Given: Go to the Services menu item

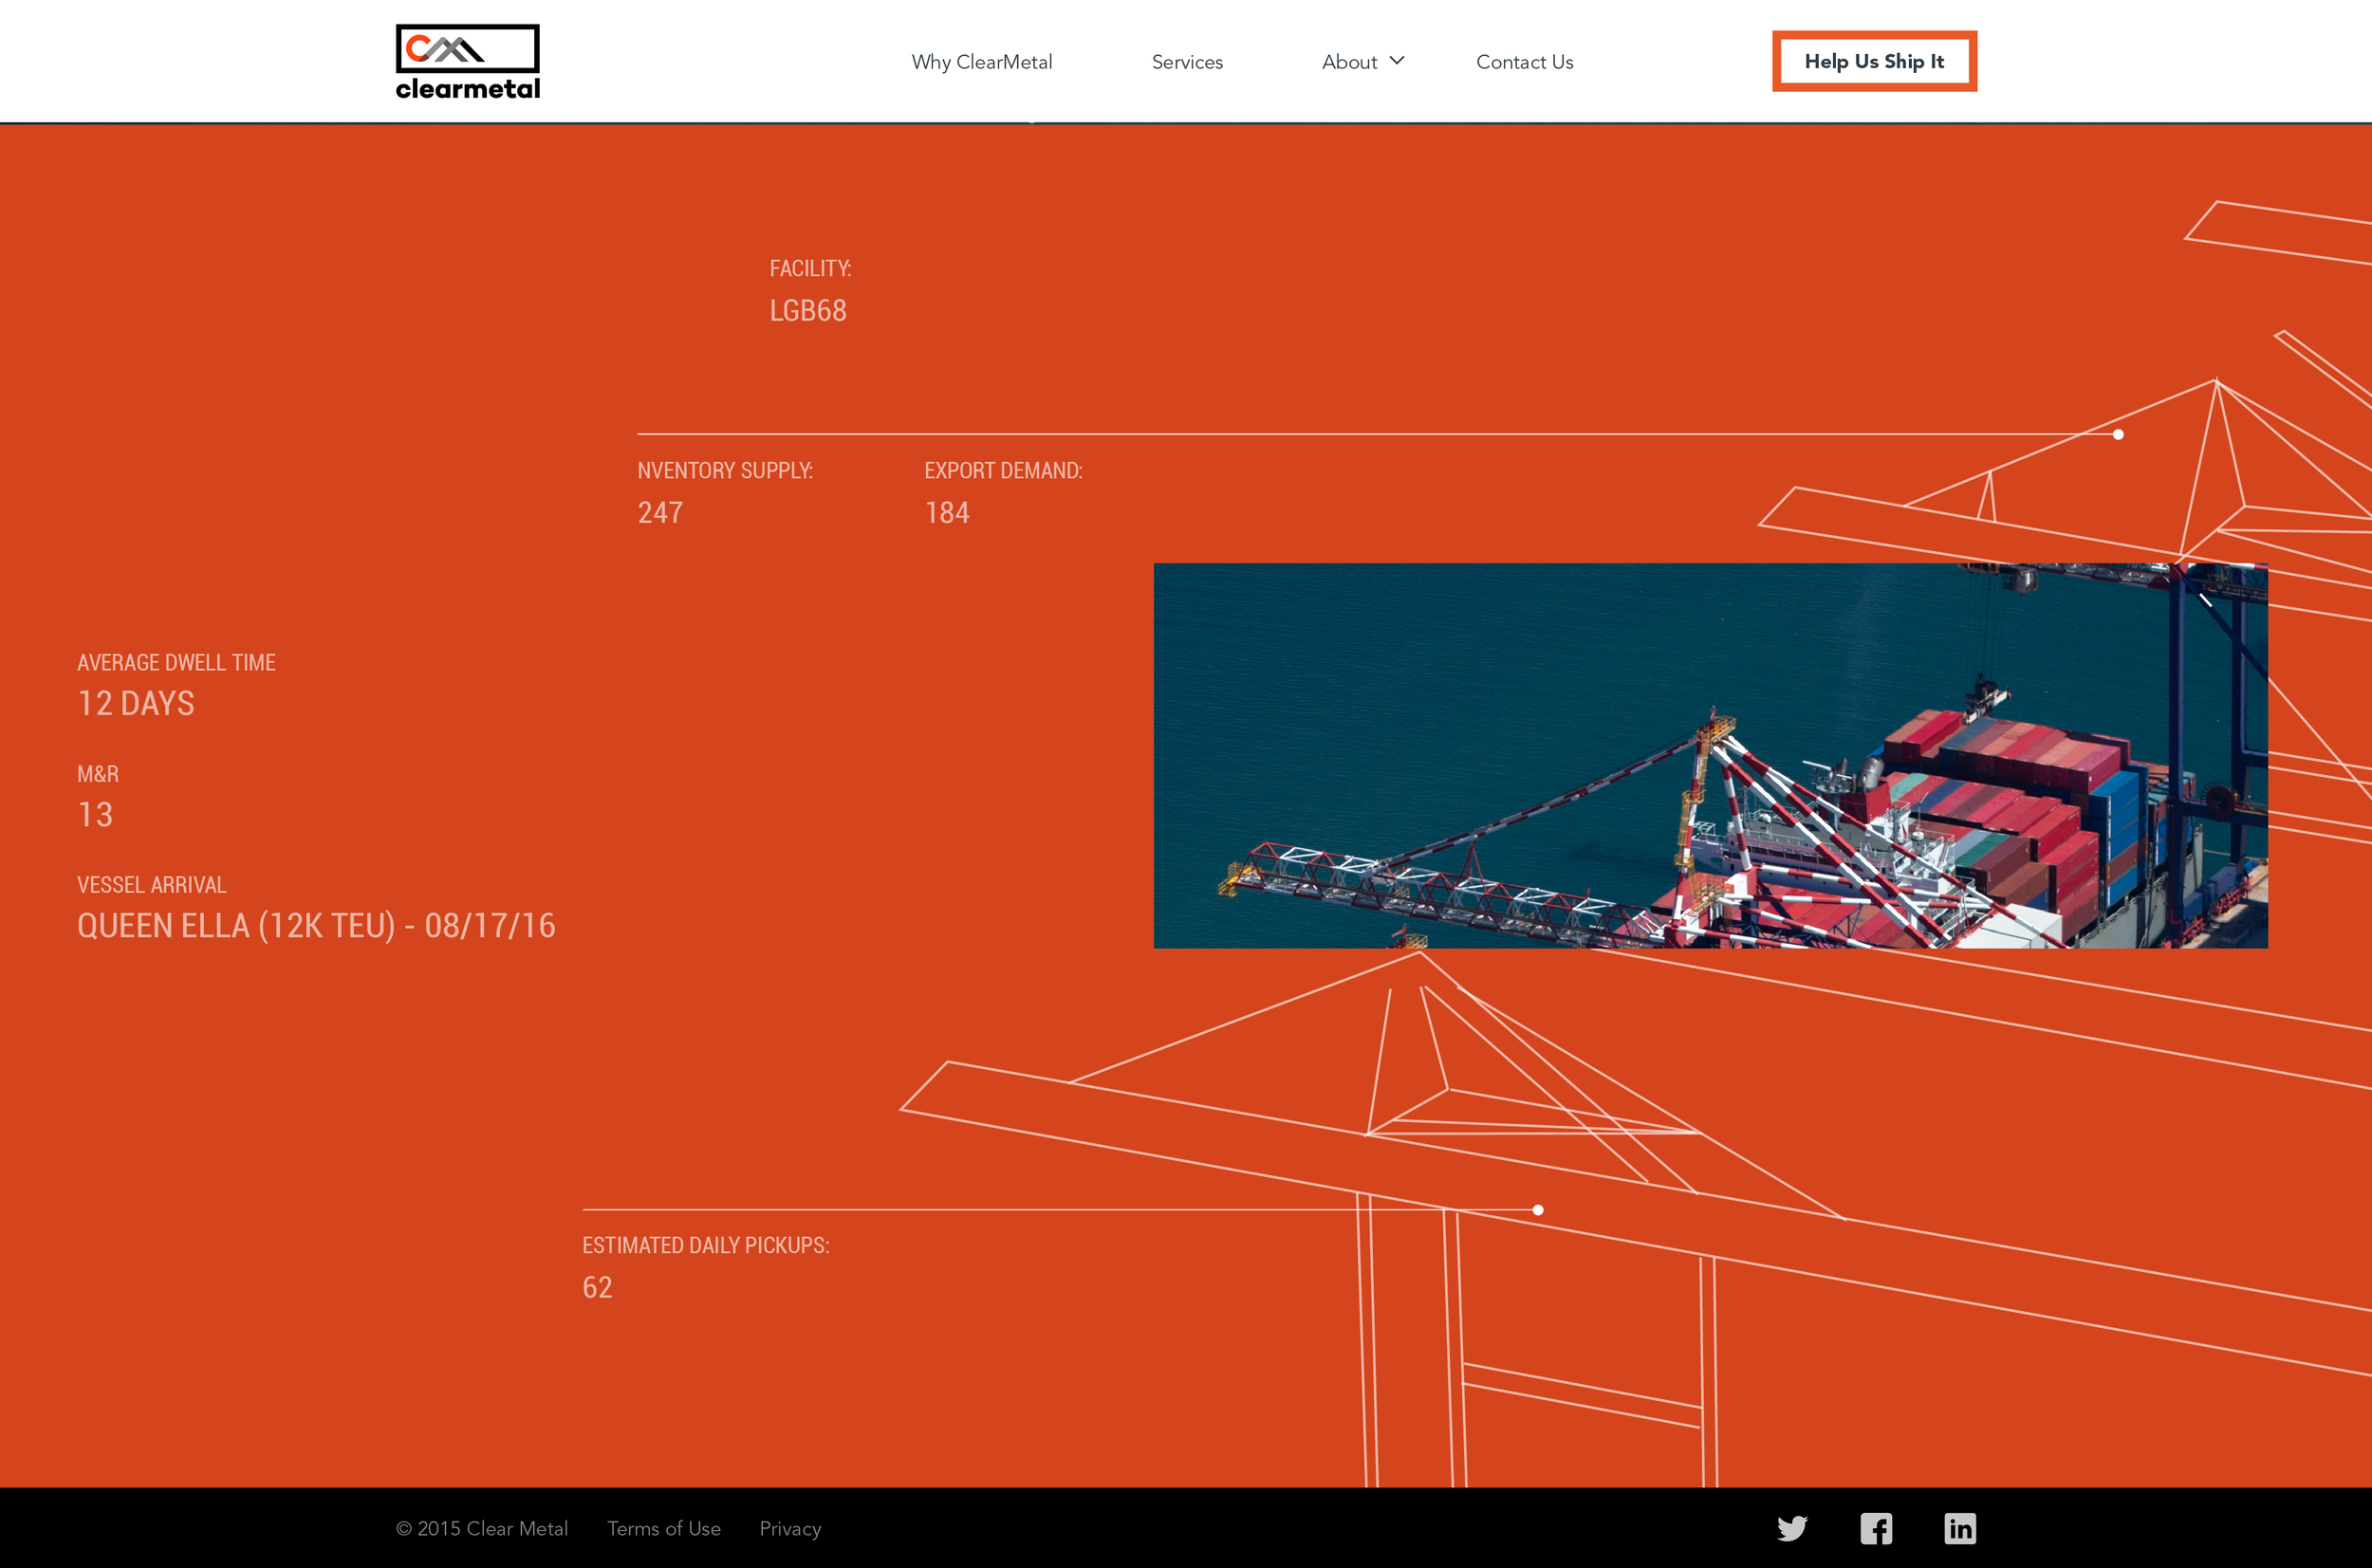Looking at the screenshot, I should pos(1187,62).
